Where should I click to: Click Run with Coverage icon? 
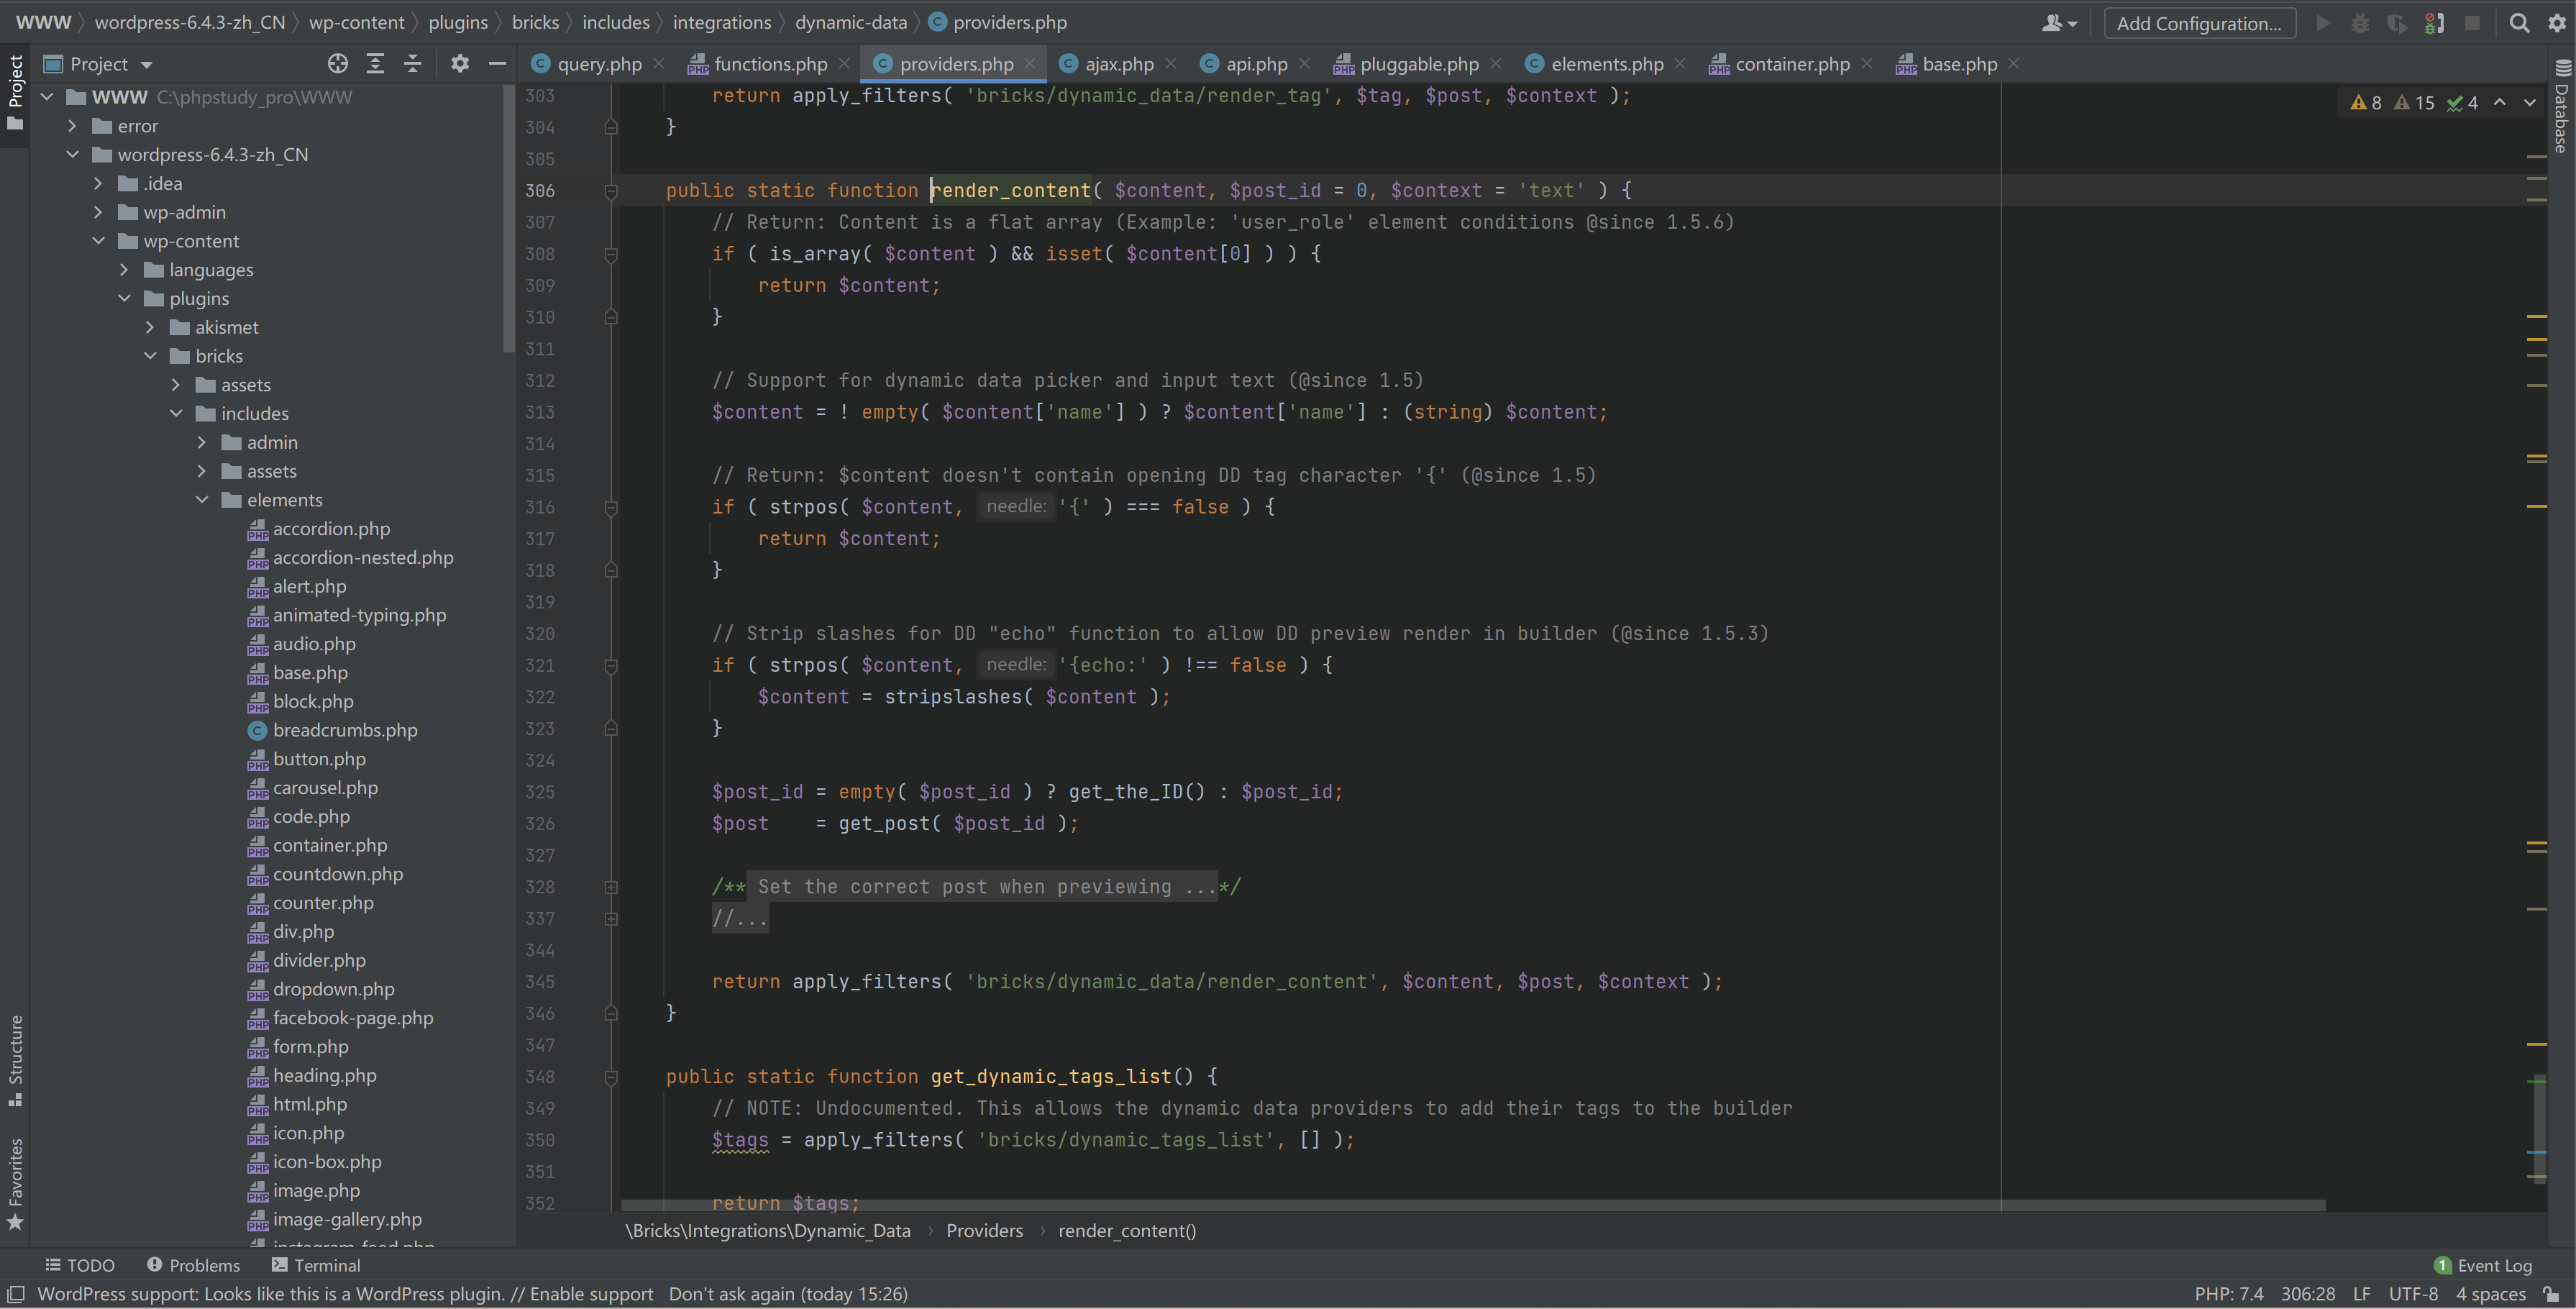click(x=2397, y=23)
